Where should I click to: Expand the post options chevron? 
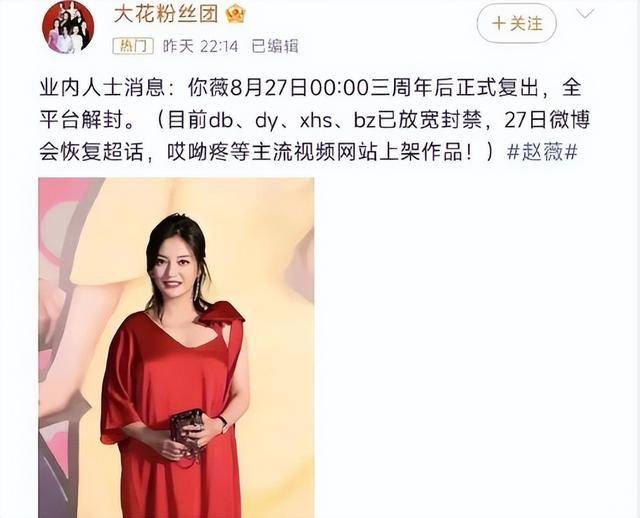(586, 14)
